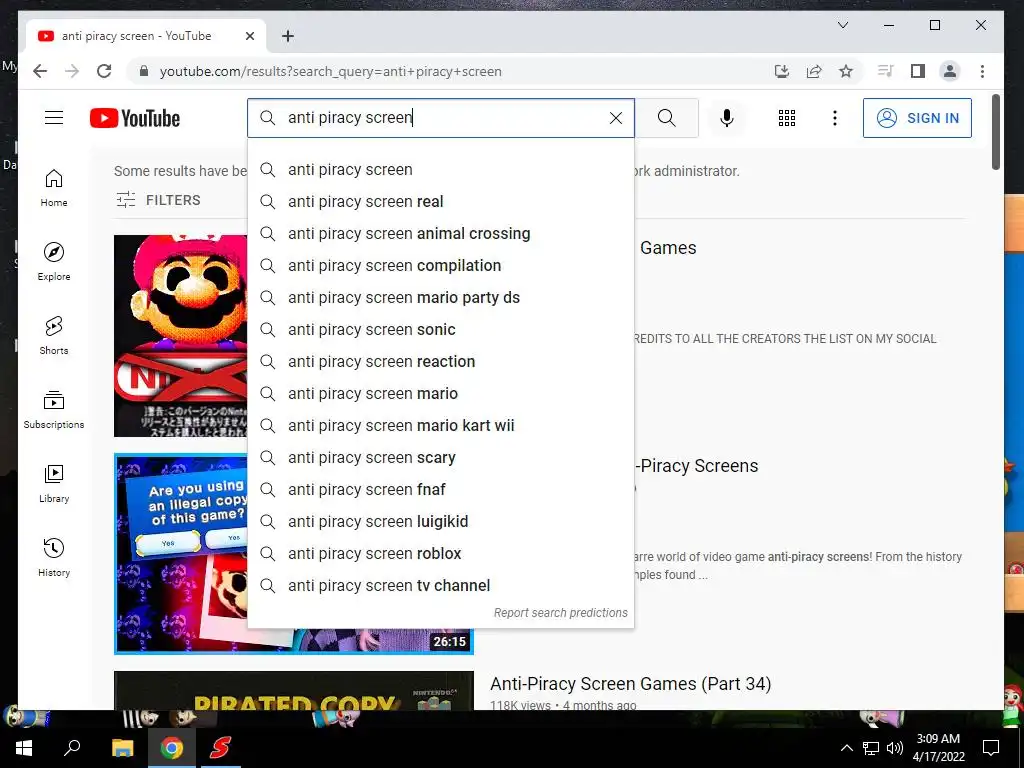Choose suggestion 'anti piracy screen luigikid'
Screen dimensions: 1024x768
pyautogui.click(x=441, y=521)
